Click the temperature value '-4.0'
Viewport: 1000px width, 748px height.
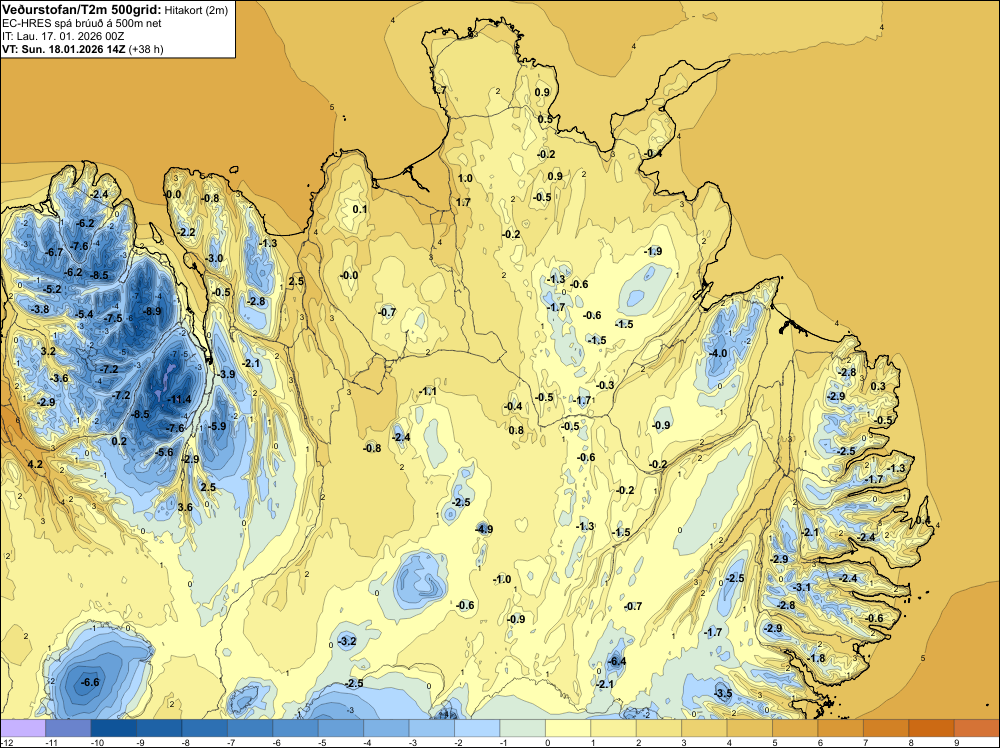718,353
